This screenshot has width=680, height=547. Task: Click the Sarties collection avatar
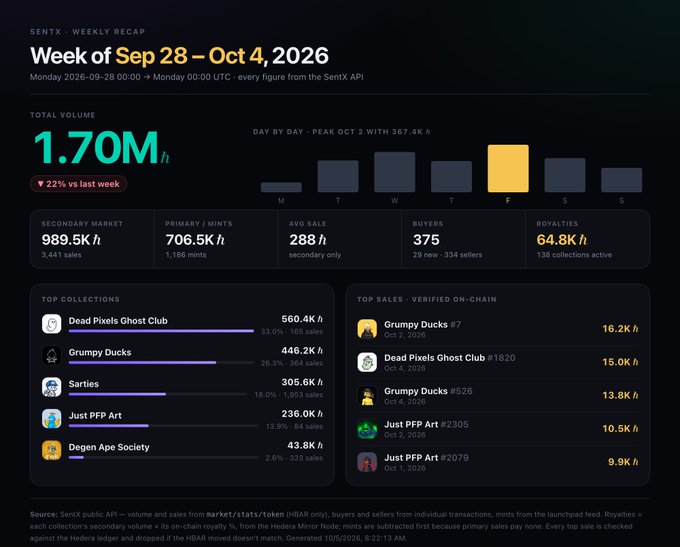click(52, 387)
